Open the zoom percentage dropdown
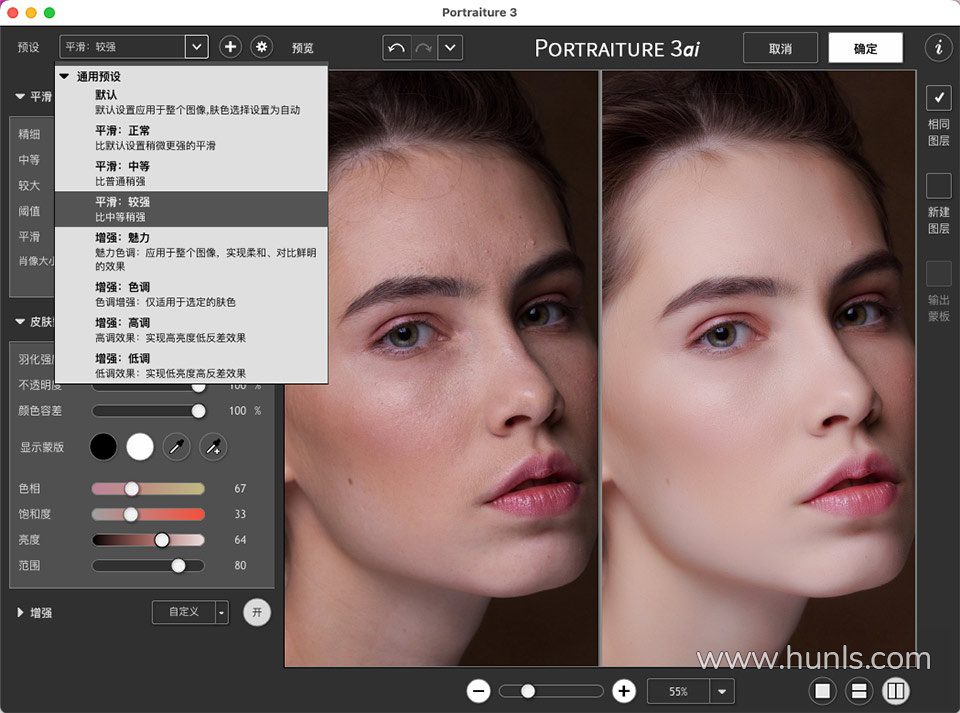Viewport: 960px width, 713px height. 722,691
